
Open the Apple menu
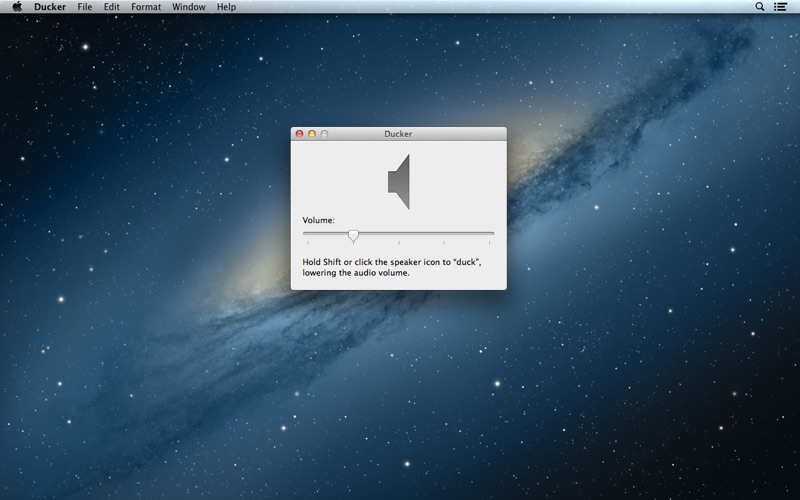click(x=17, y=7)
